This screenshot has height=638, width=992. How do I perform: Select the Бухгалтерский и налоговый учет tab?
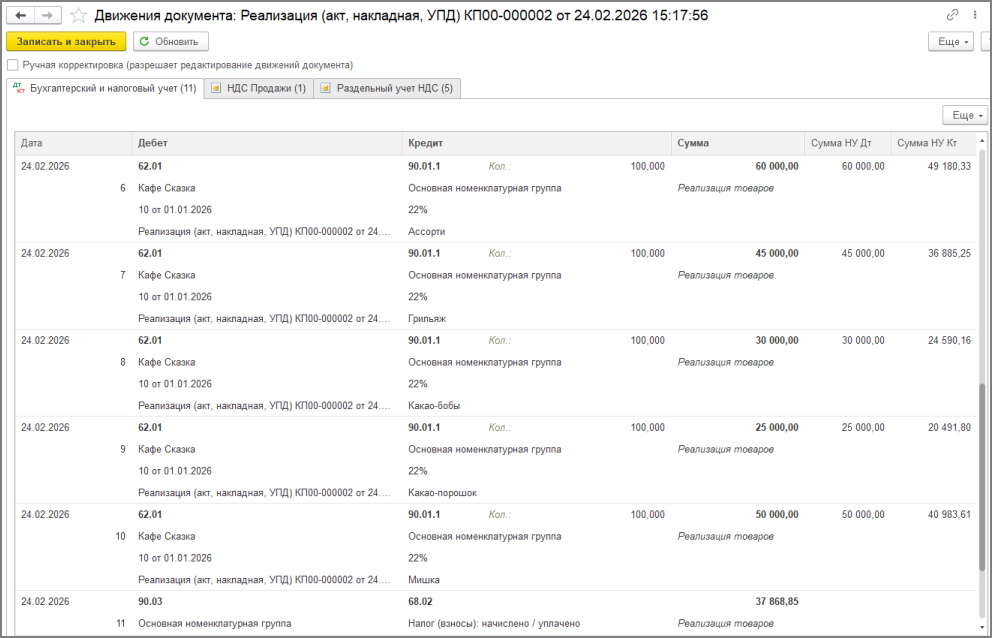pyautogui.click(x=104, y=89)
